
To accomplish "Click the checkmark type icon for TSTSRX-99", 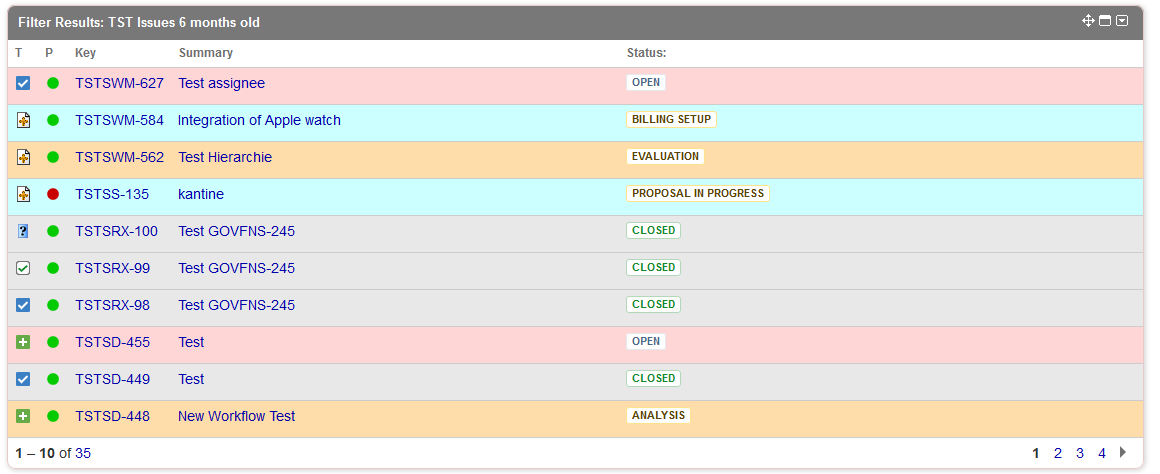I will pyautogui.click(x=23, y=268).
